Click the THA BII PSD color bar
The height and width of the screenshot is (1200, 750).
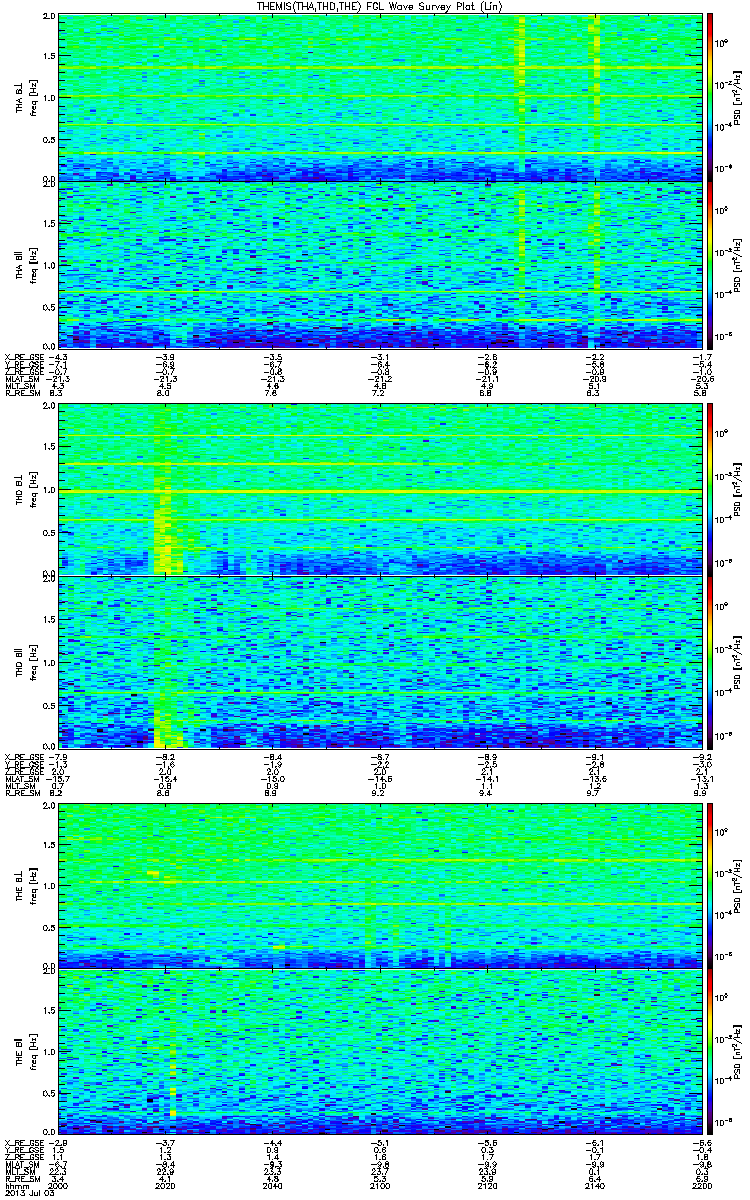711,264
